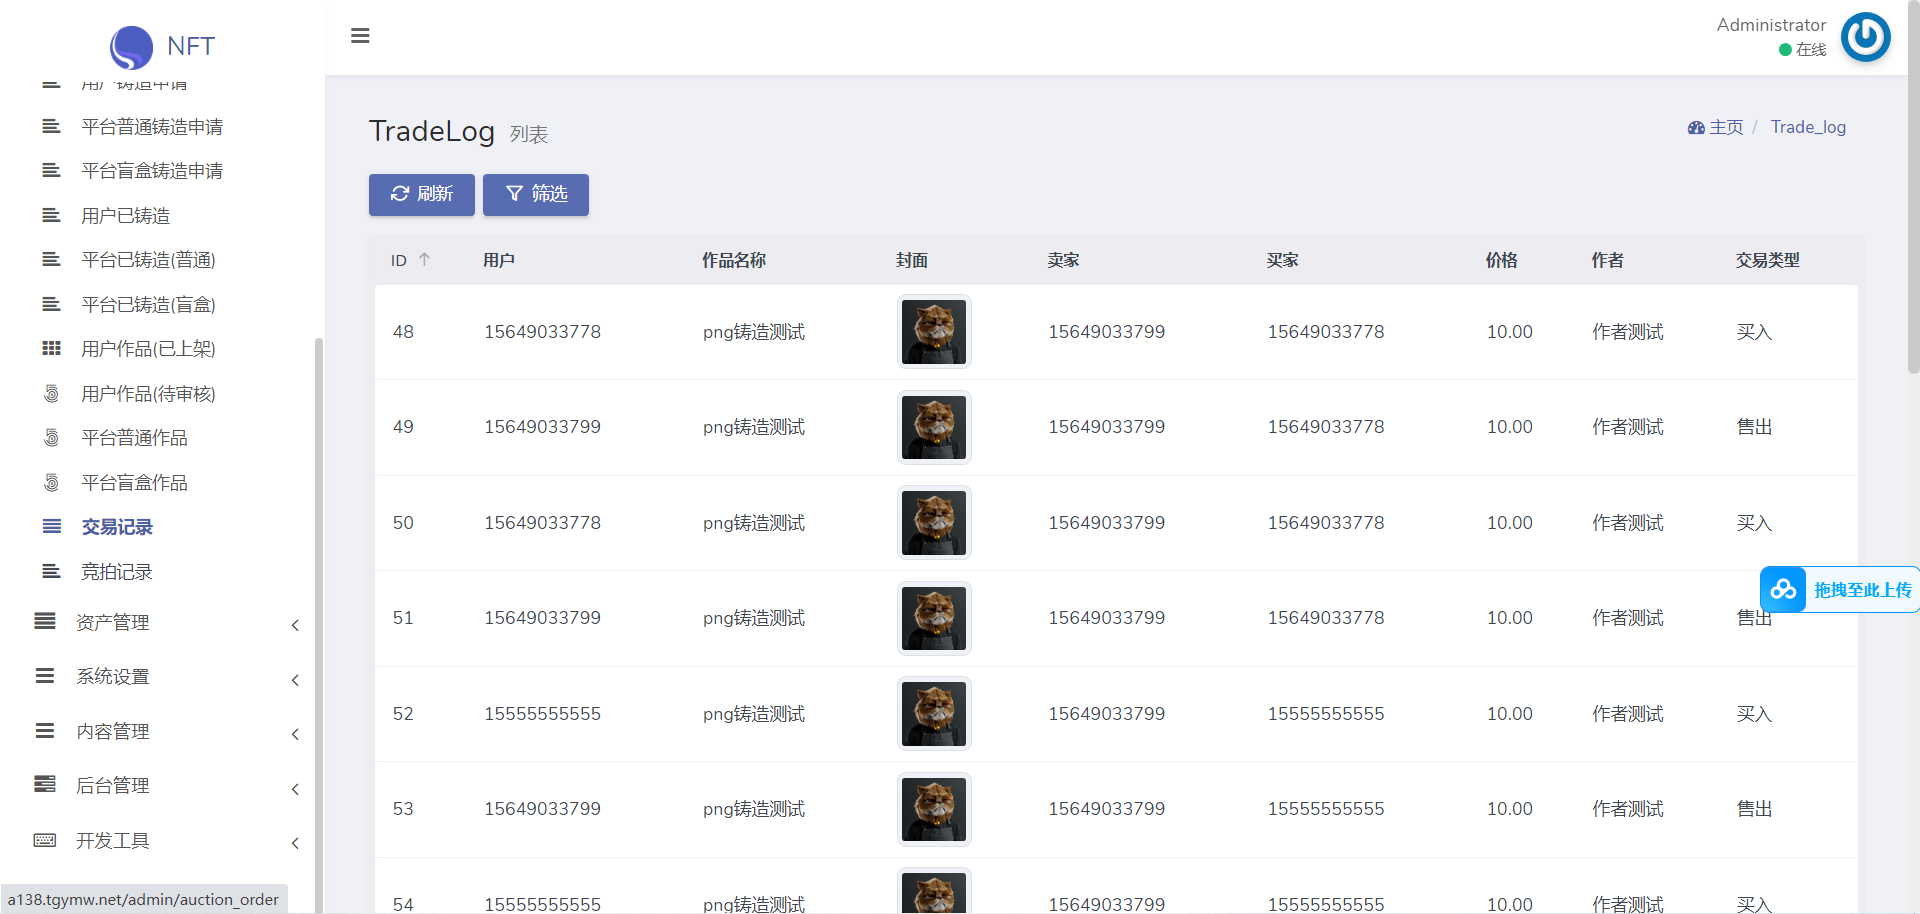Click the 刷新 refresh button
This screenshot has width=1920, height=914.
421,194
